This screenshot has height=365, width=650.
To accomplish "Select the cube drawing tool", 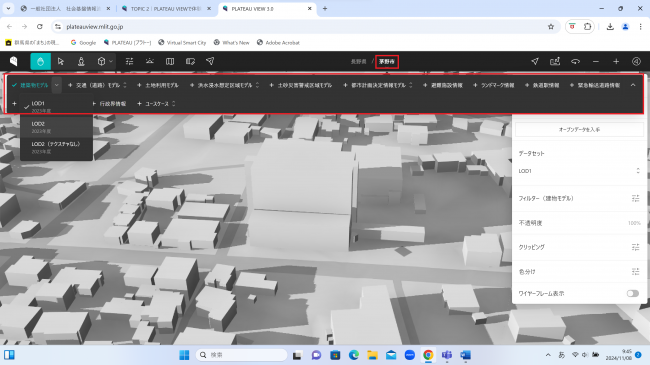I will coord(101,61).
